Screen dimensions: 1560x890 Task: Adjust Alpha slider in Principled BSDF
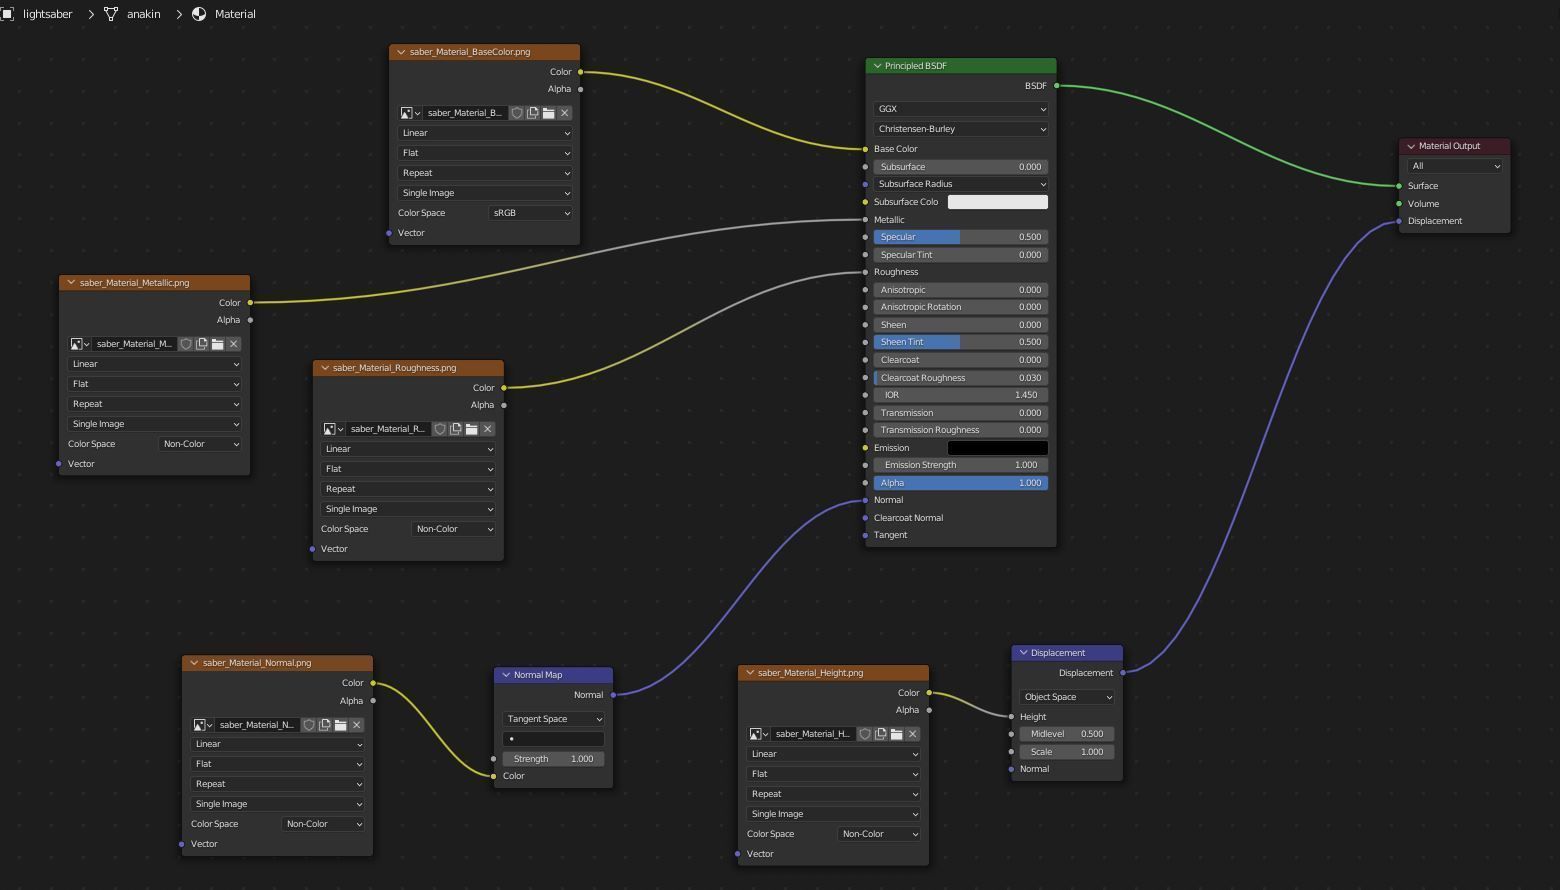coord(961,483)
